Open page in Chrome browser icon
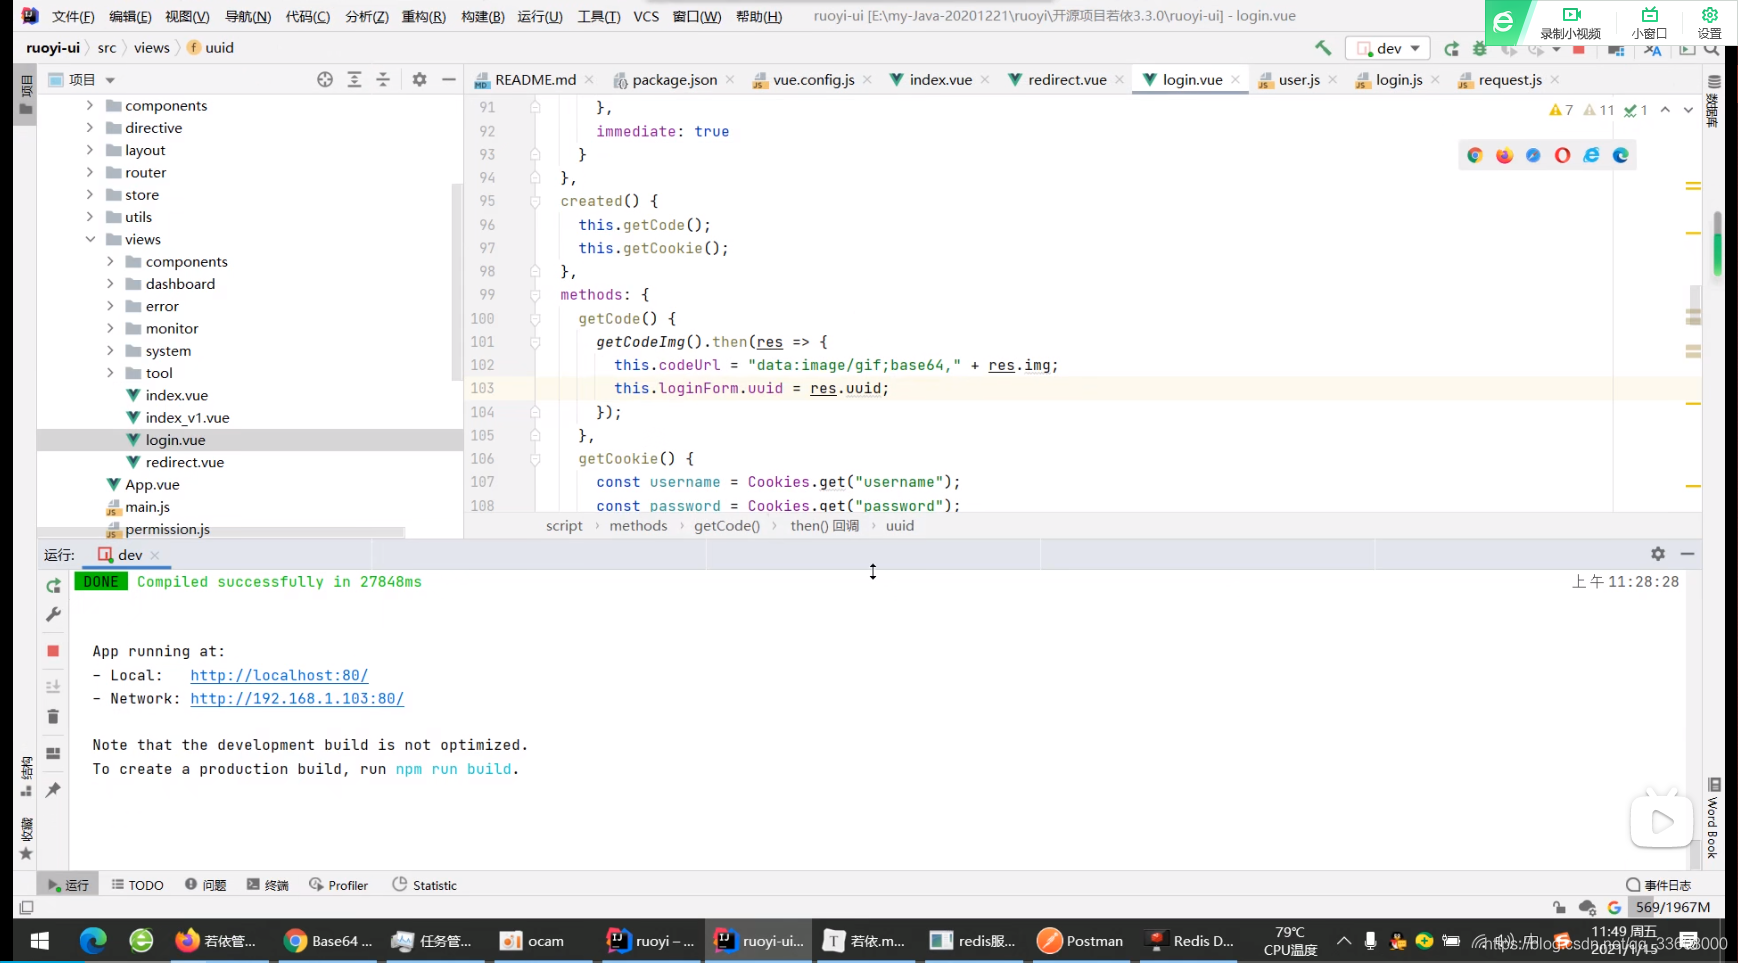The width and height of the screenshot is (1738, 963). tap(1475, 155)
